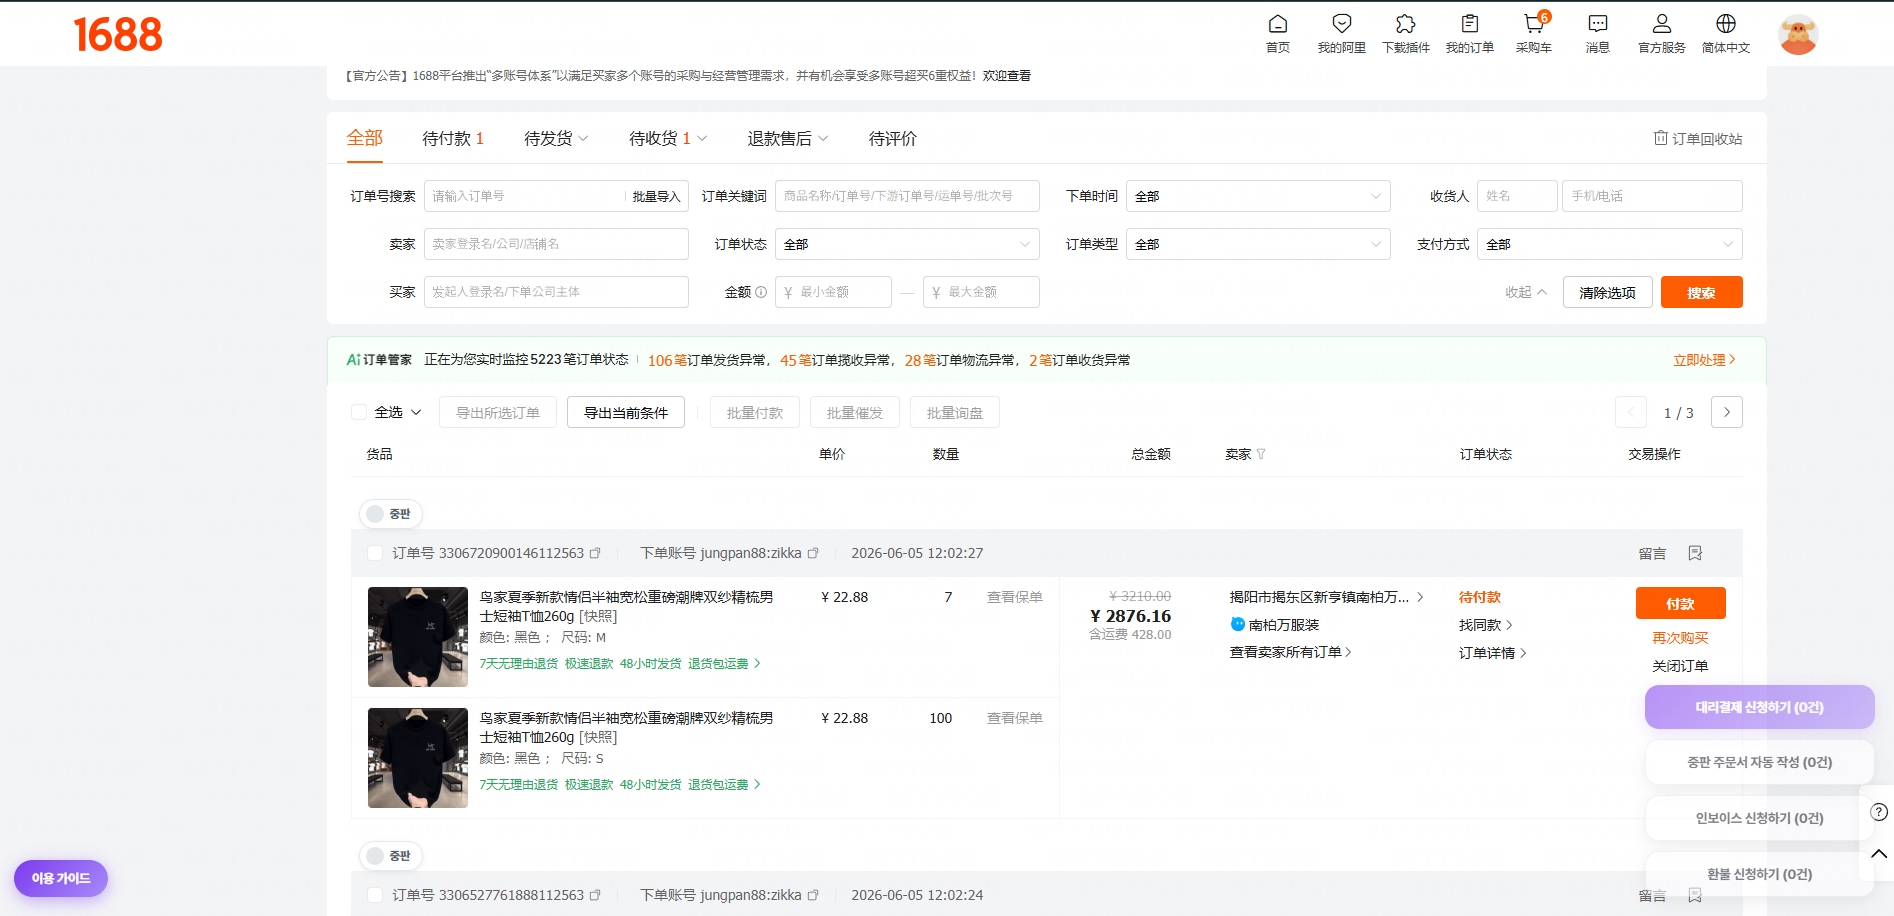Screen dimensions: 1894x916
Task: Click 查看保单 for size M item
Action: [1014, 597]
